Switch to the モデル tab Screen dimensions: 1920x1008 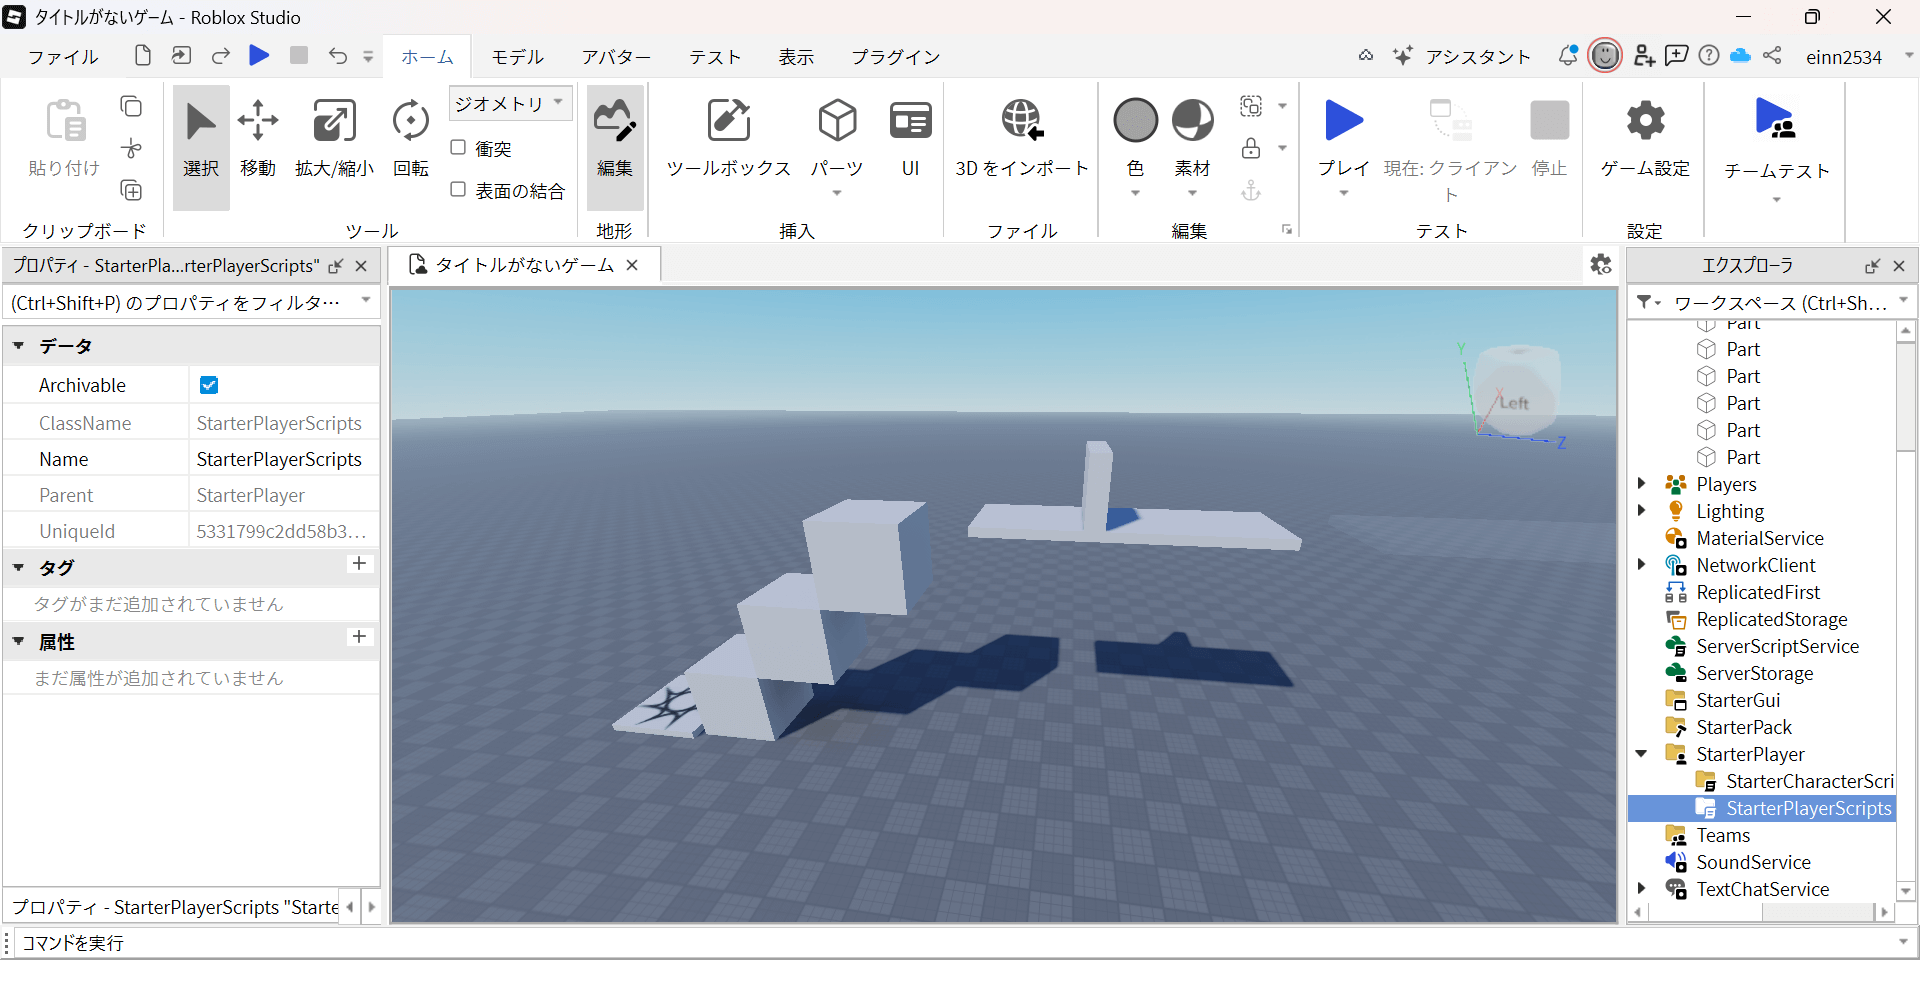pyautogui.click(x=517, y=57)
